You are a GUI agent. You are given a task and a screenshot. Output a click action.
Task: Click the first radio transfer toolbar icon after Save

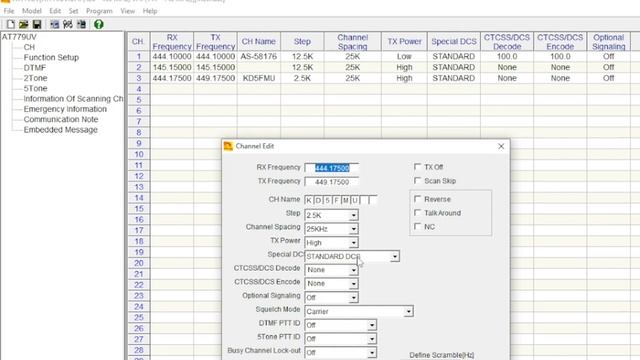tap(54, 24)
